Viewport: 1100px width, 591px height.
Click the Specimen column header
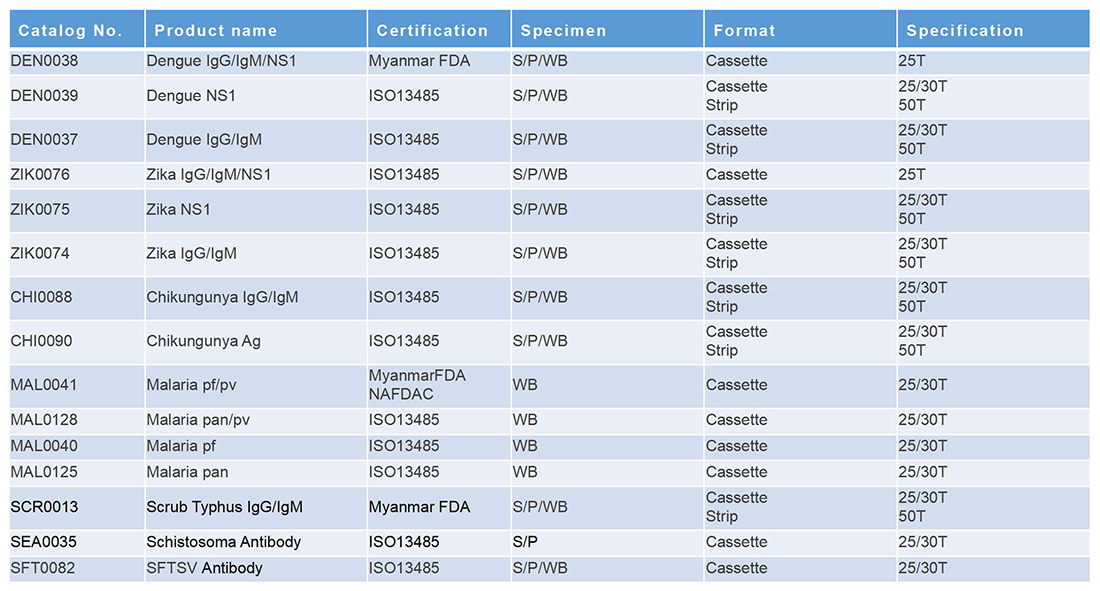[563, 30]
